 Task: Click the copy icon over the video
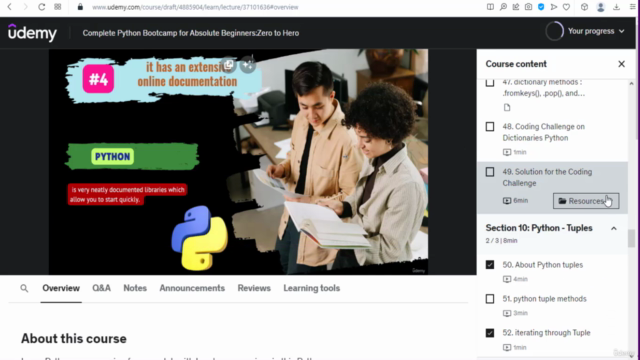(x=229, y=64)
